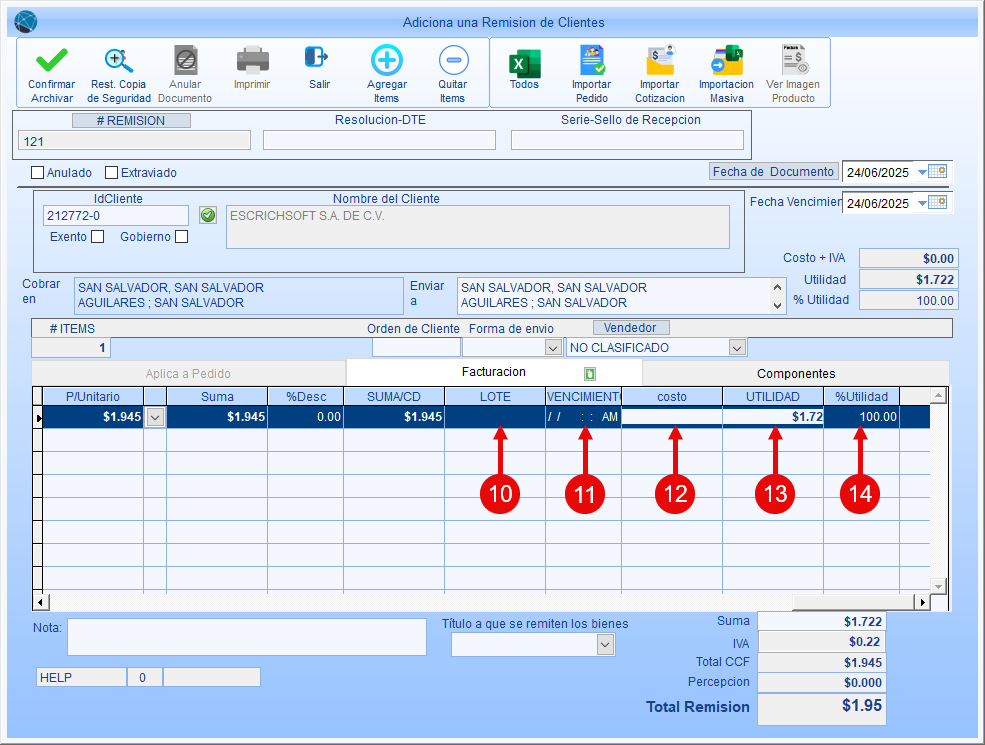Check the Anulado checkbox
Screen dimensions: 985x745
click(38, 172)
